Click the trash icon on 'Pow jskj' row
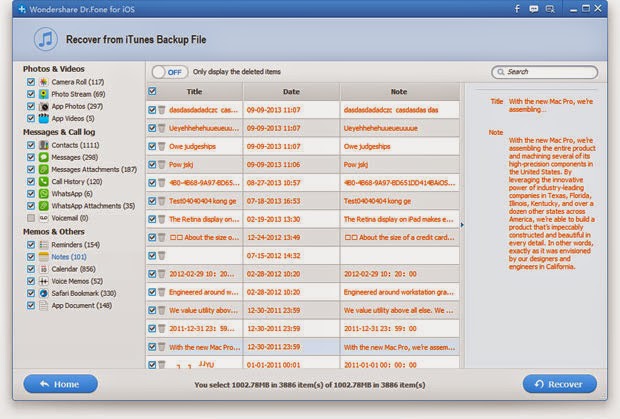This screenshot has width=620, height=419. point(162,164)
